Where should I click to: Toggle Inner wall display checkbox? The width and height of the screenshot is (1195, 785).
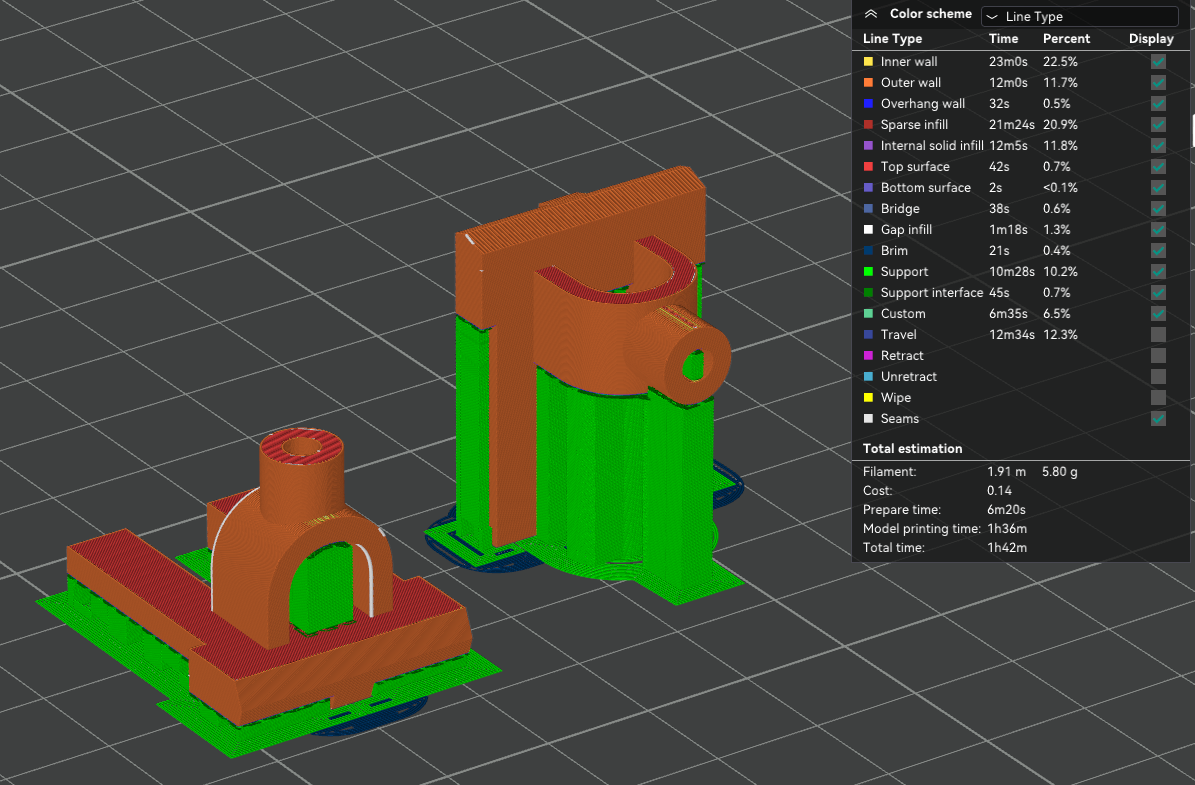(x=1158, y=62)
